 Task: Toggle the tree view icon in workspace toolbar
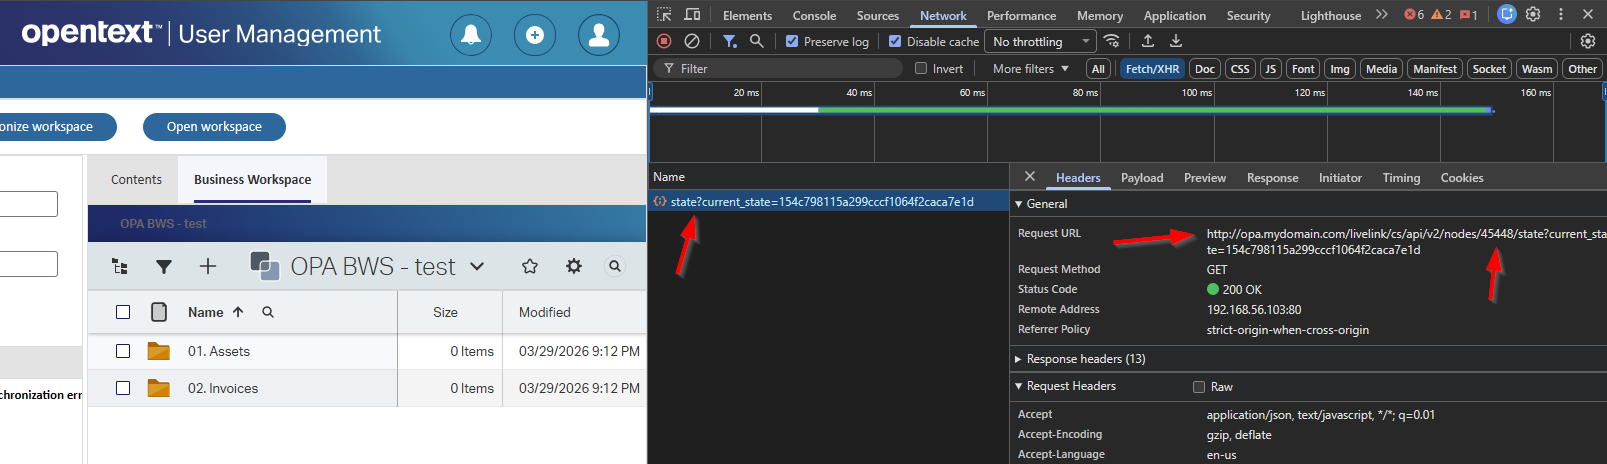120,266
